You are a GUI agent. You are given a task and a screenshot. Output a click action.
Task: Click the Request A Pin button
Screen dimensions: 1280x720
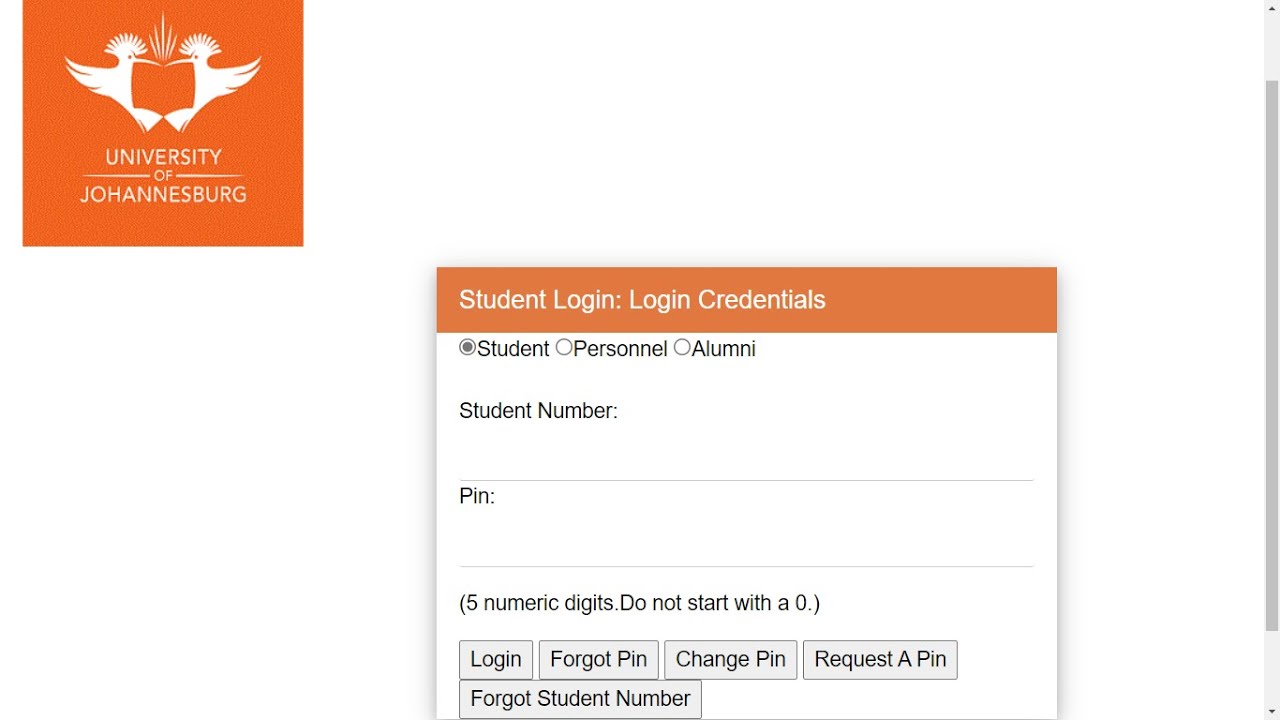point(880,660)
